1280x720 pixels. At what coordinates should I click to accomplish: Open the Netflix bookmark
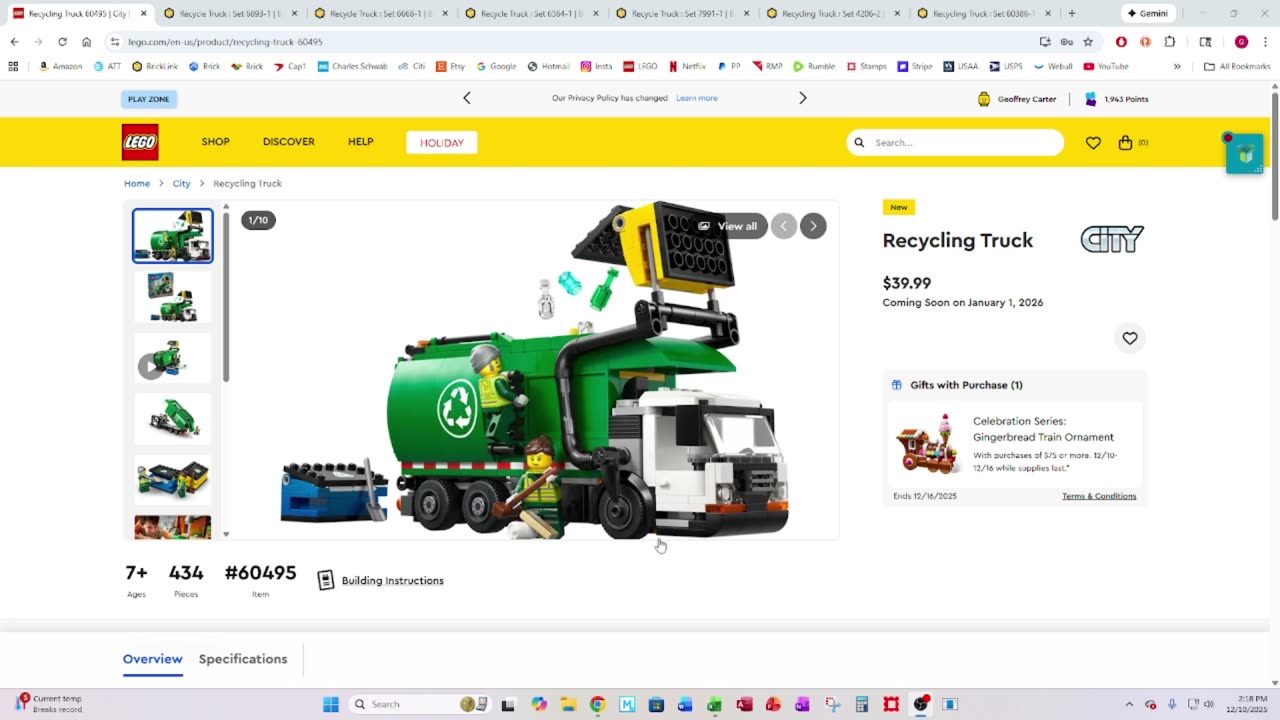click(x=687, y=66)
